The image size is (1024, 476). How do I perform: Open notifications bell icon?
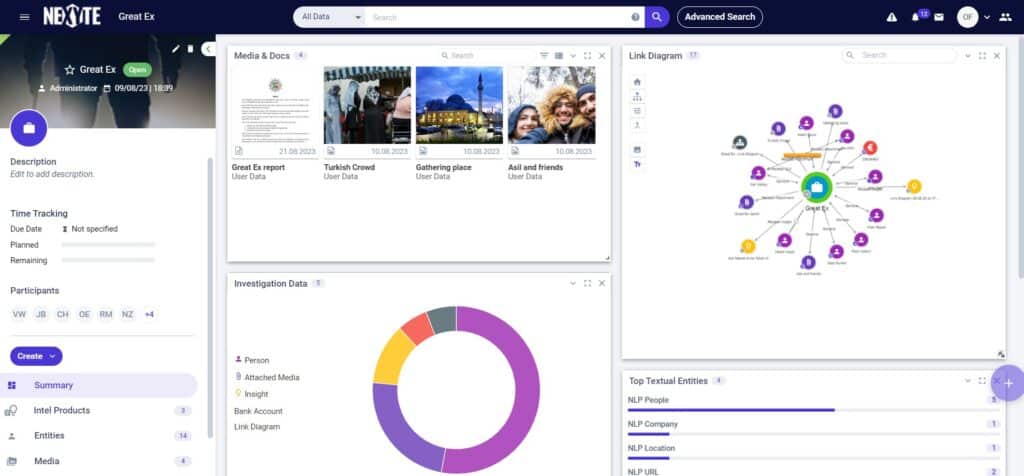point(915,18)
